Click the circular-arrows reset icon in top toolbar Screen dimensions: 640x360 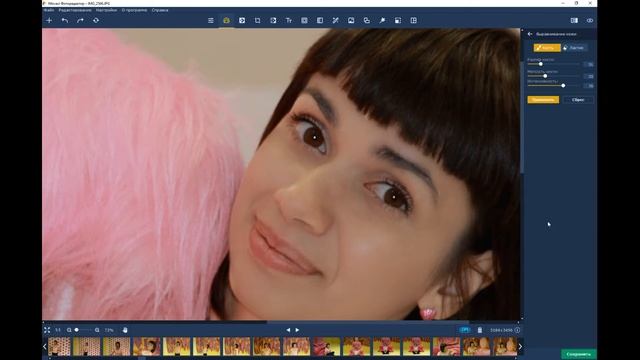[x=96, y=20]
